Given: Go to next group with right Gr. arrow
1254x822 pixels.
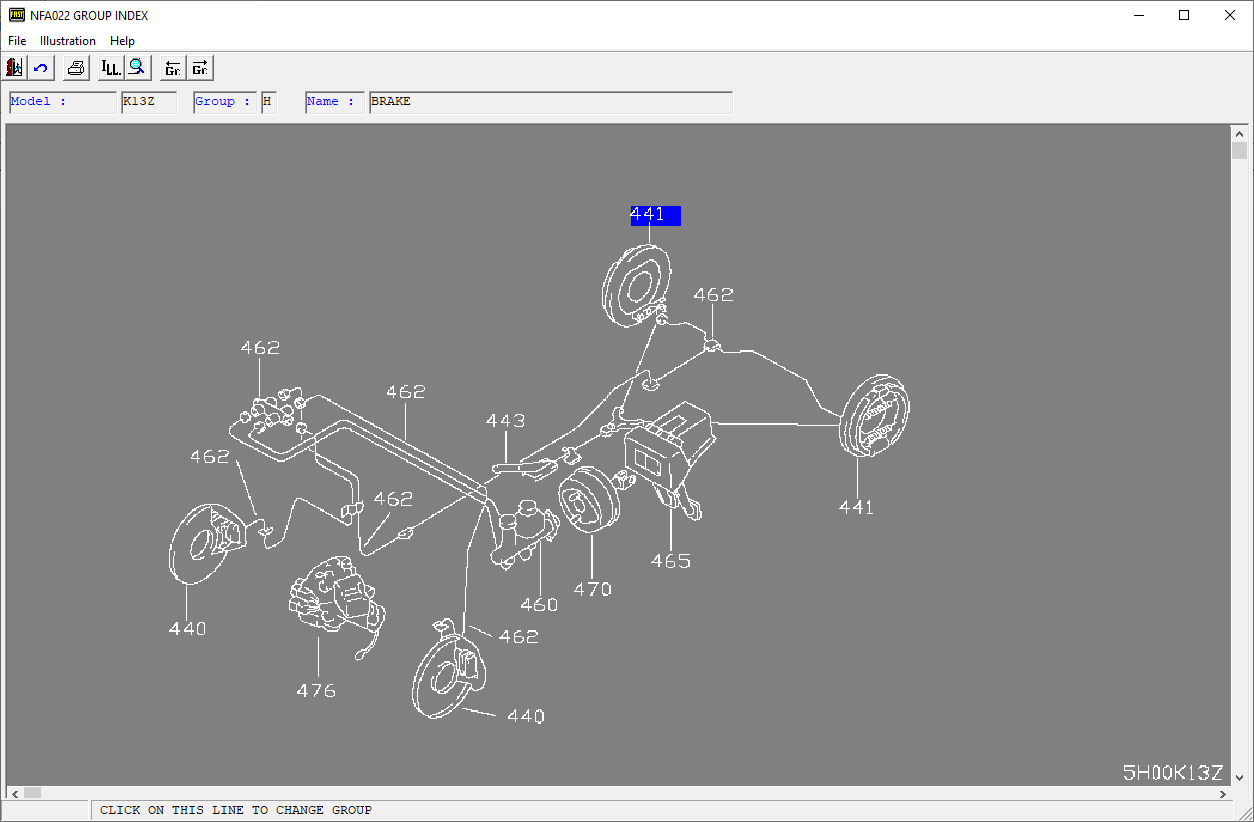Looking at the screenshot, I should point(200,68).
